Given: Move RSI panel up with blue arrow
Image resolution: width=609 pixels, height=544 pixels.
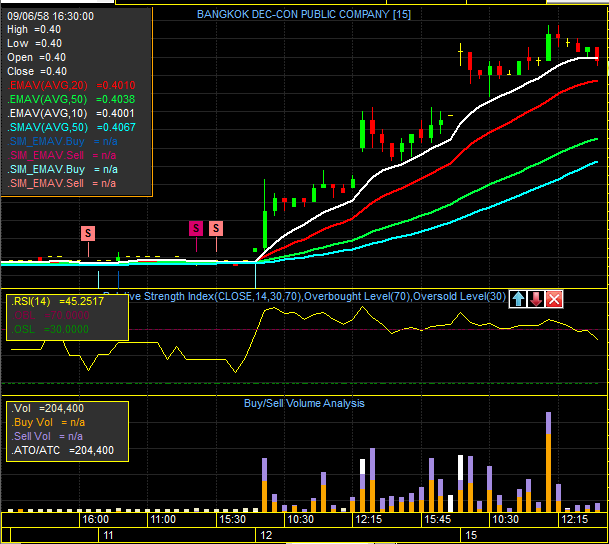Looking at the screenshot, I should coord(518,299).
